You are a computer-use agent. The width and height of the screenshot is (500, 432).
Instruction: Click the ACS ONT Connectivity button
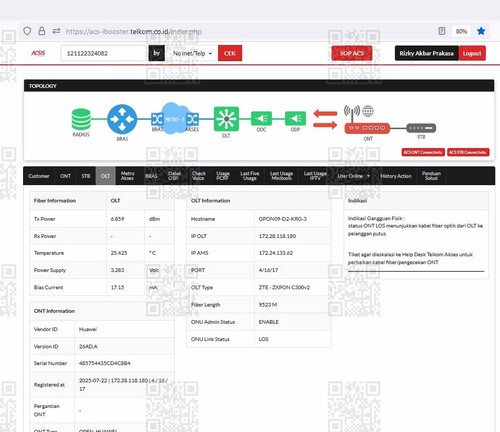423,152
